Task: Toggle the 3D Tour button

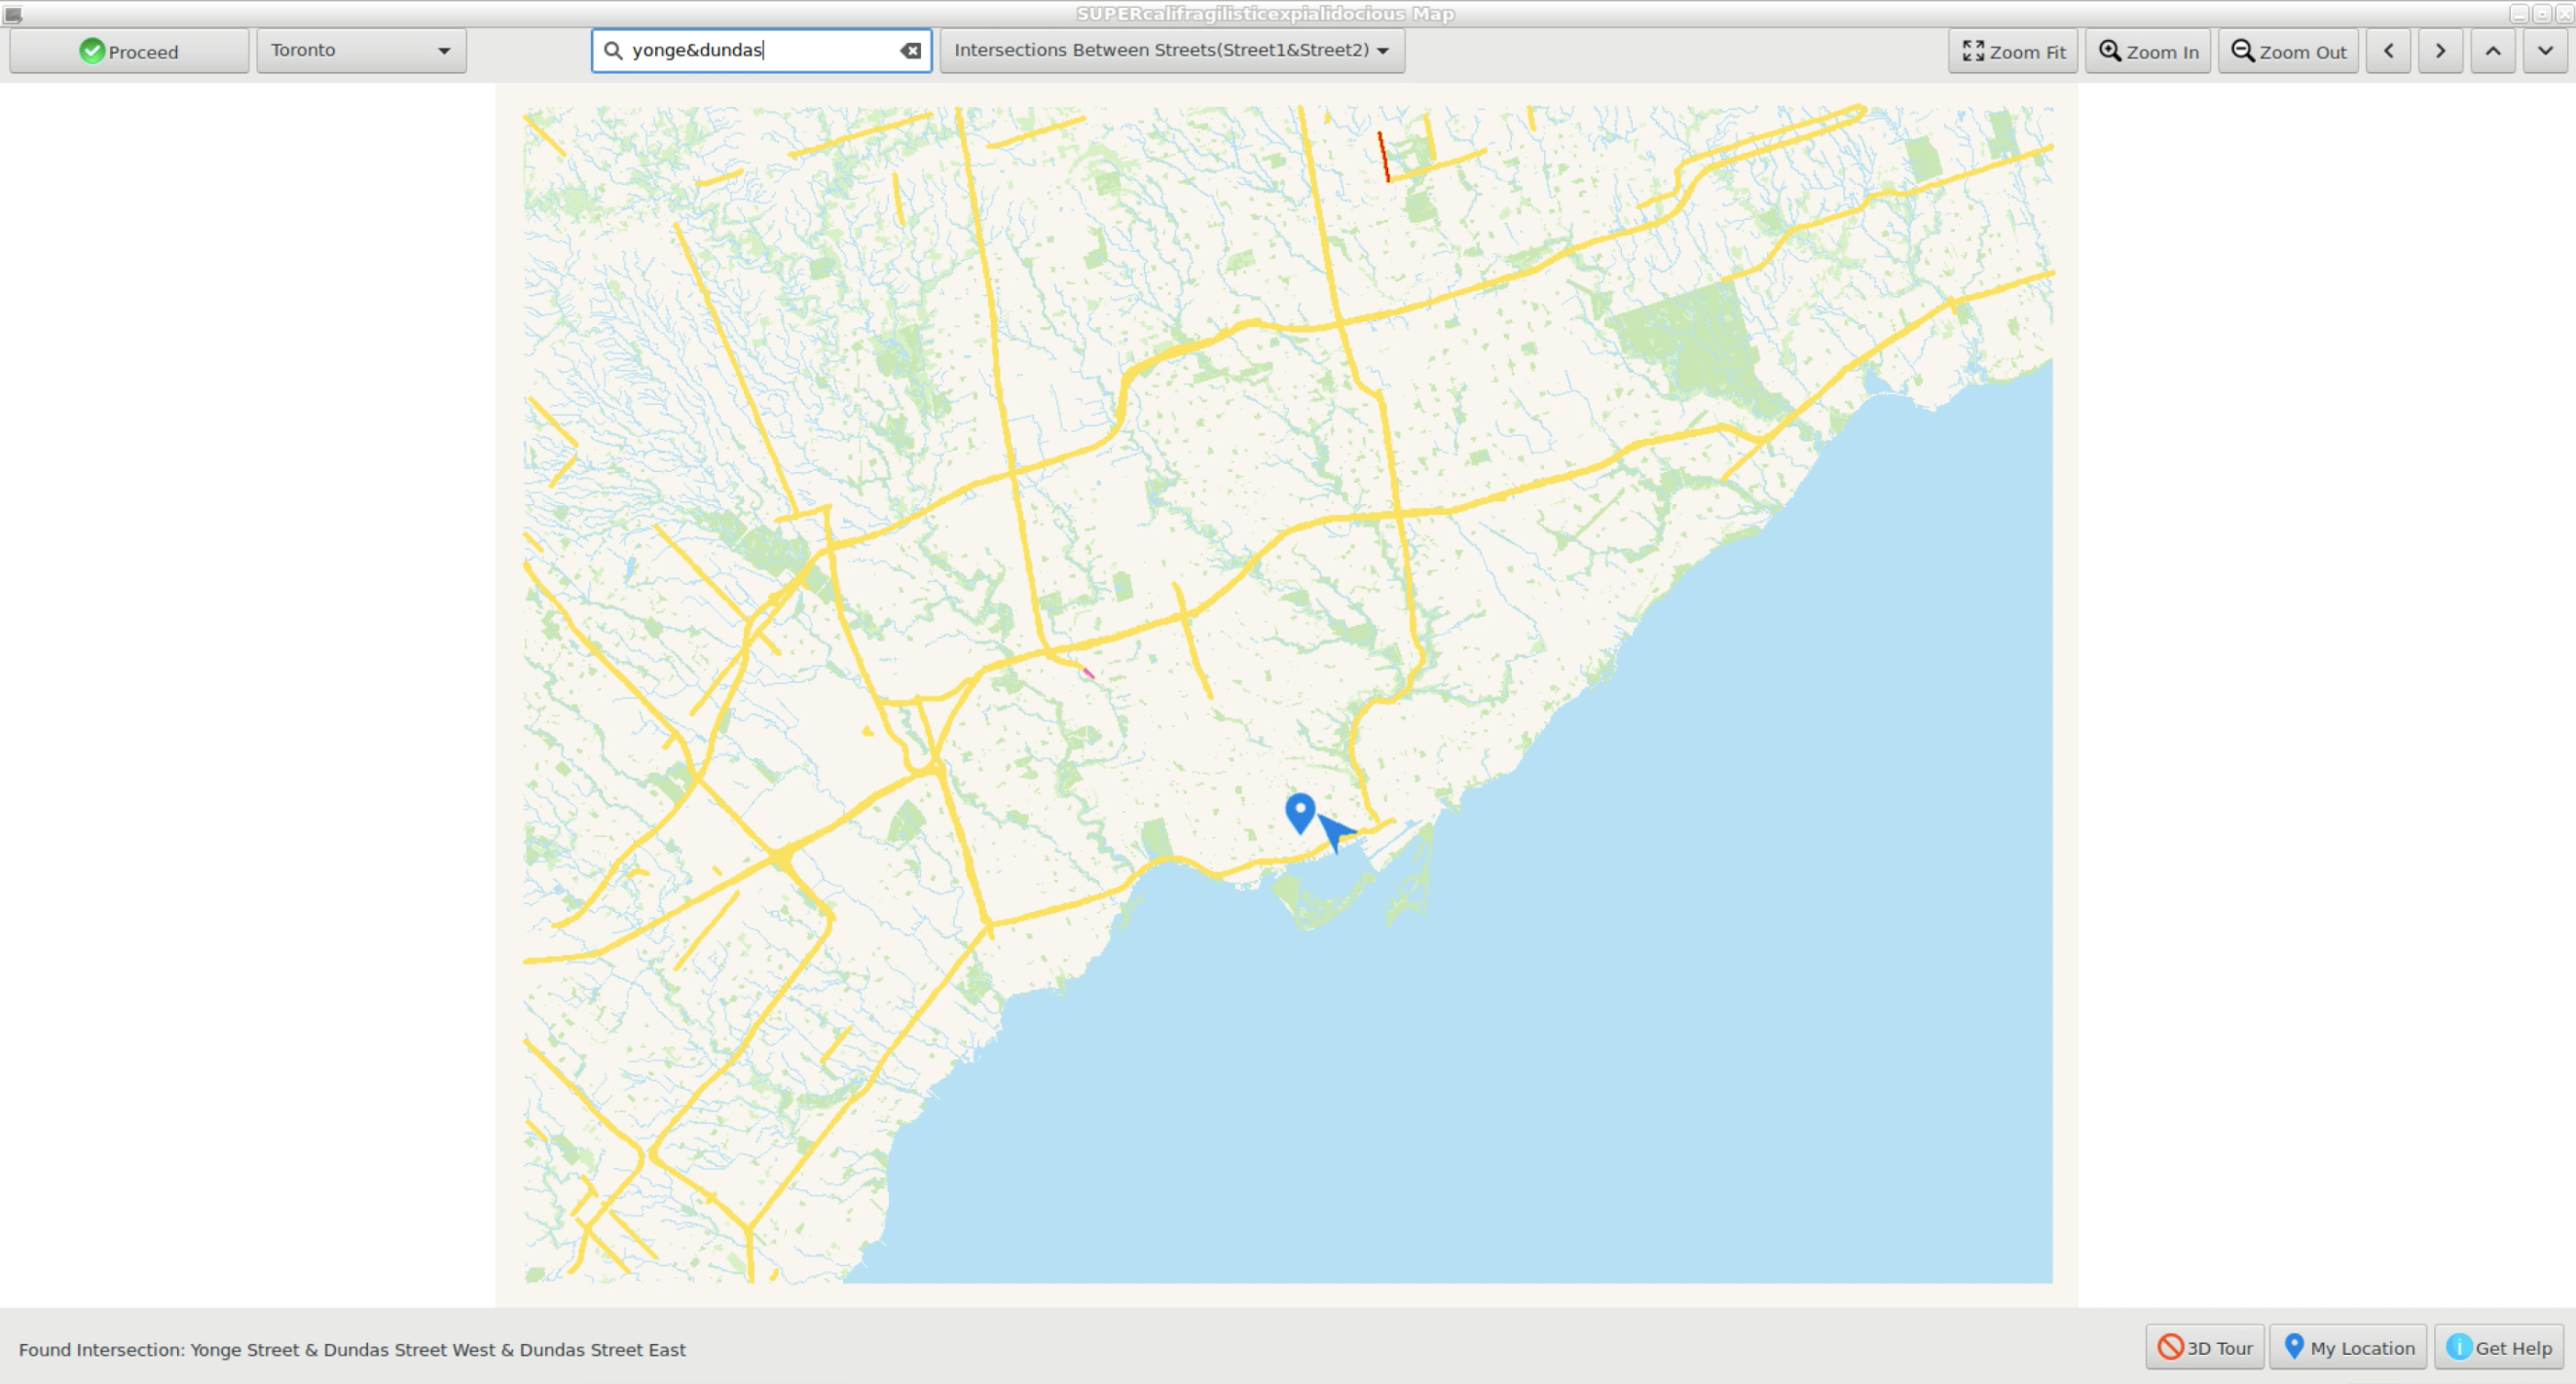Action: (x=2204, y=1347)
